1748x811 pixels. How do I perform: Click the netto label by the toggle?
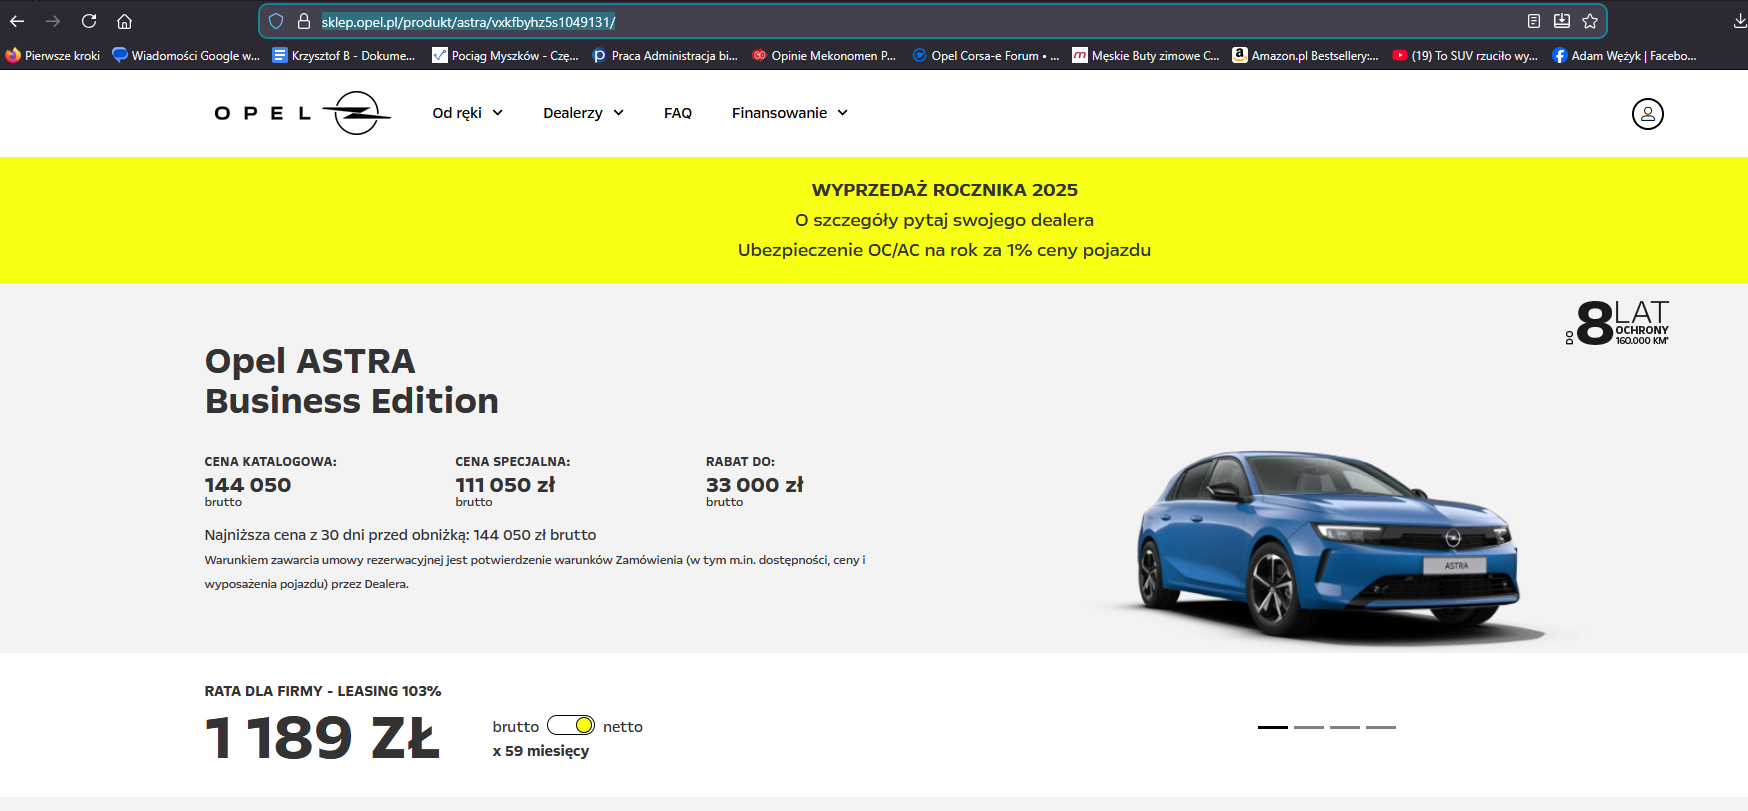(x=623, y=727)
